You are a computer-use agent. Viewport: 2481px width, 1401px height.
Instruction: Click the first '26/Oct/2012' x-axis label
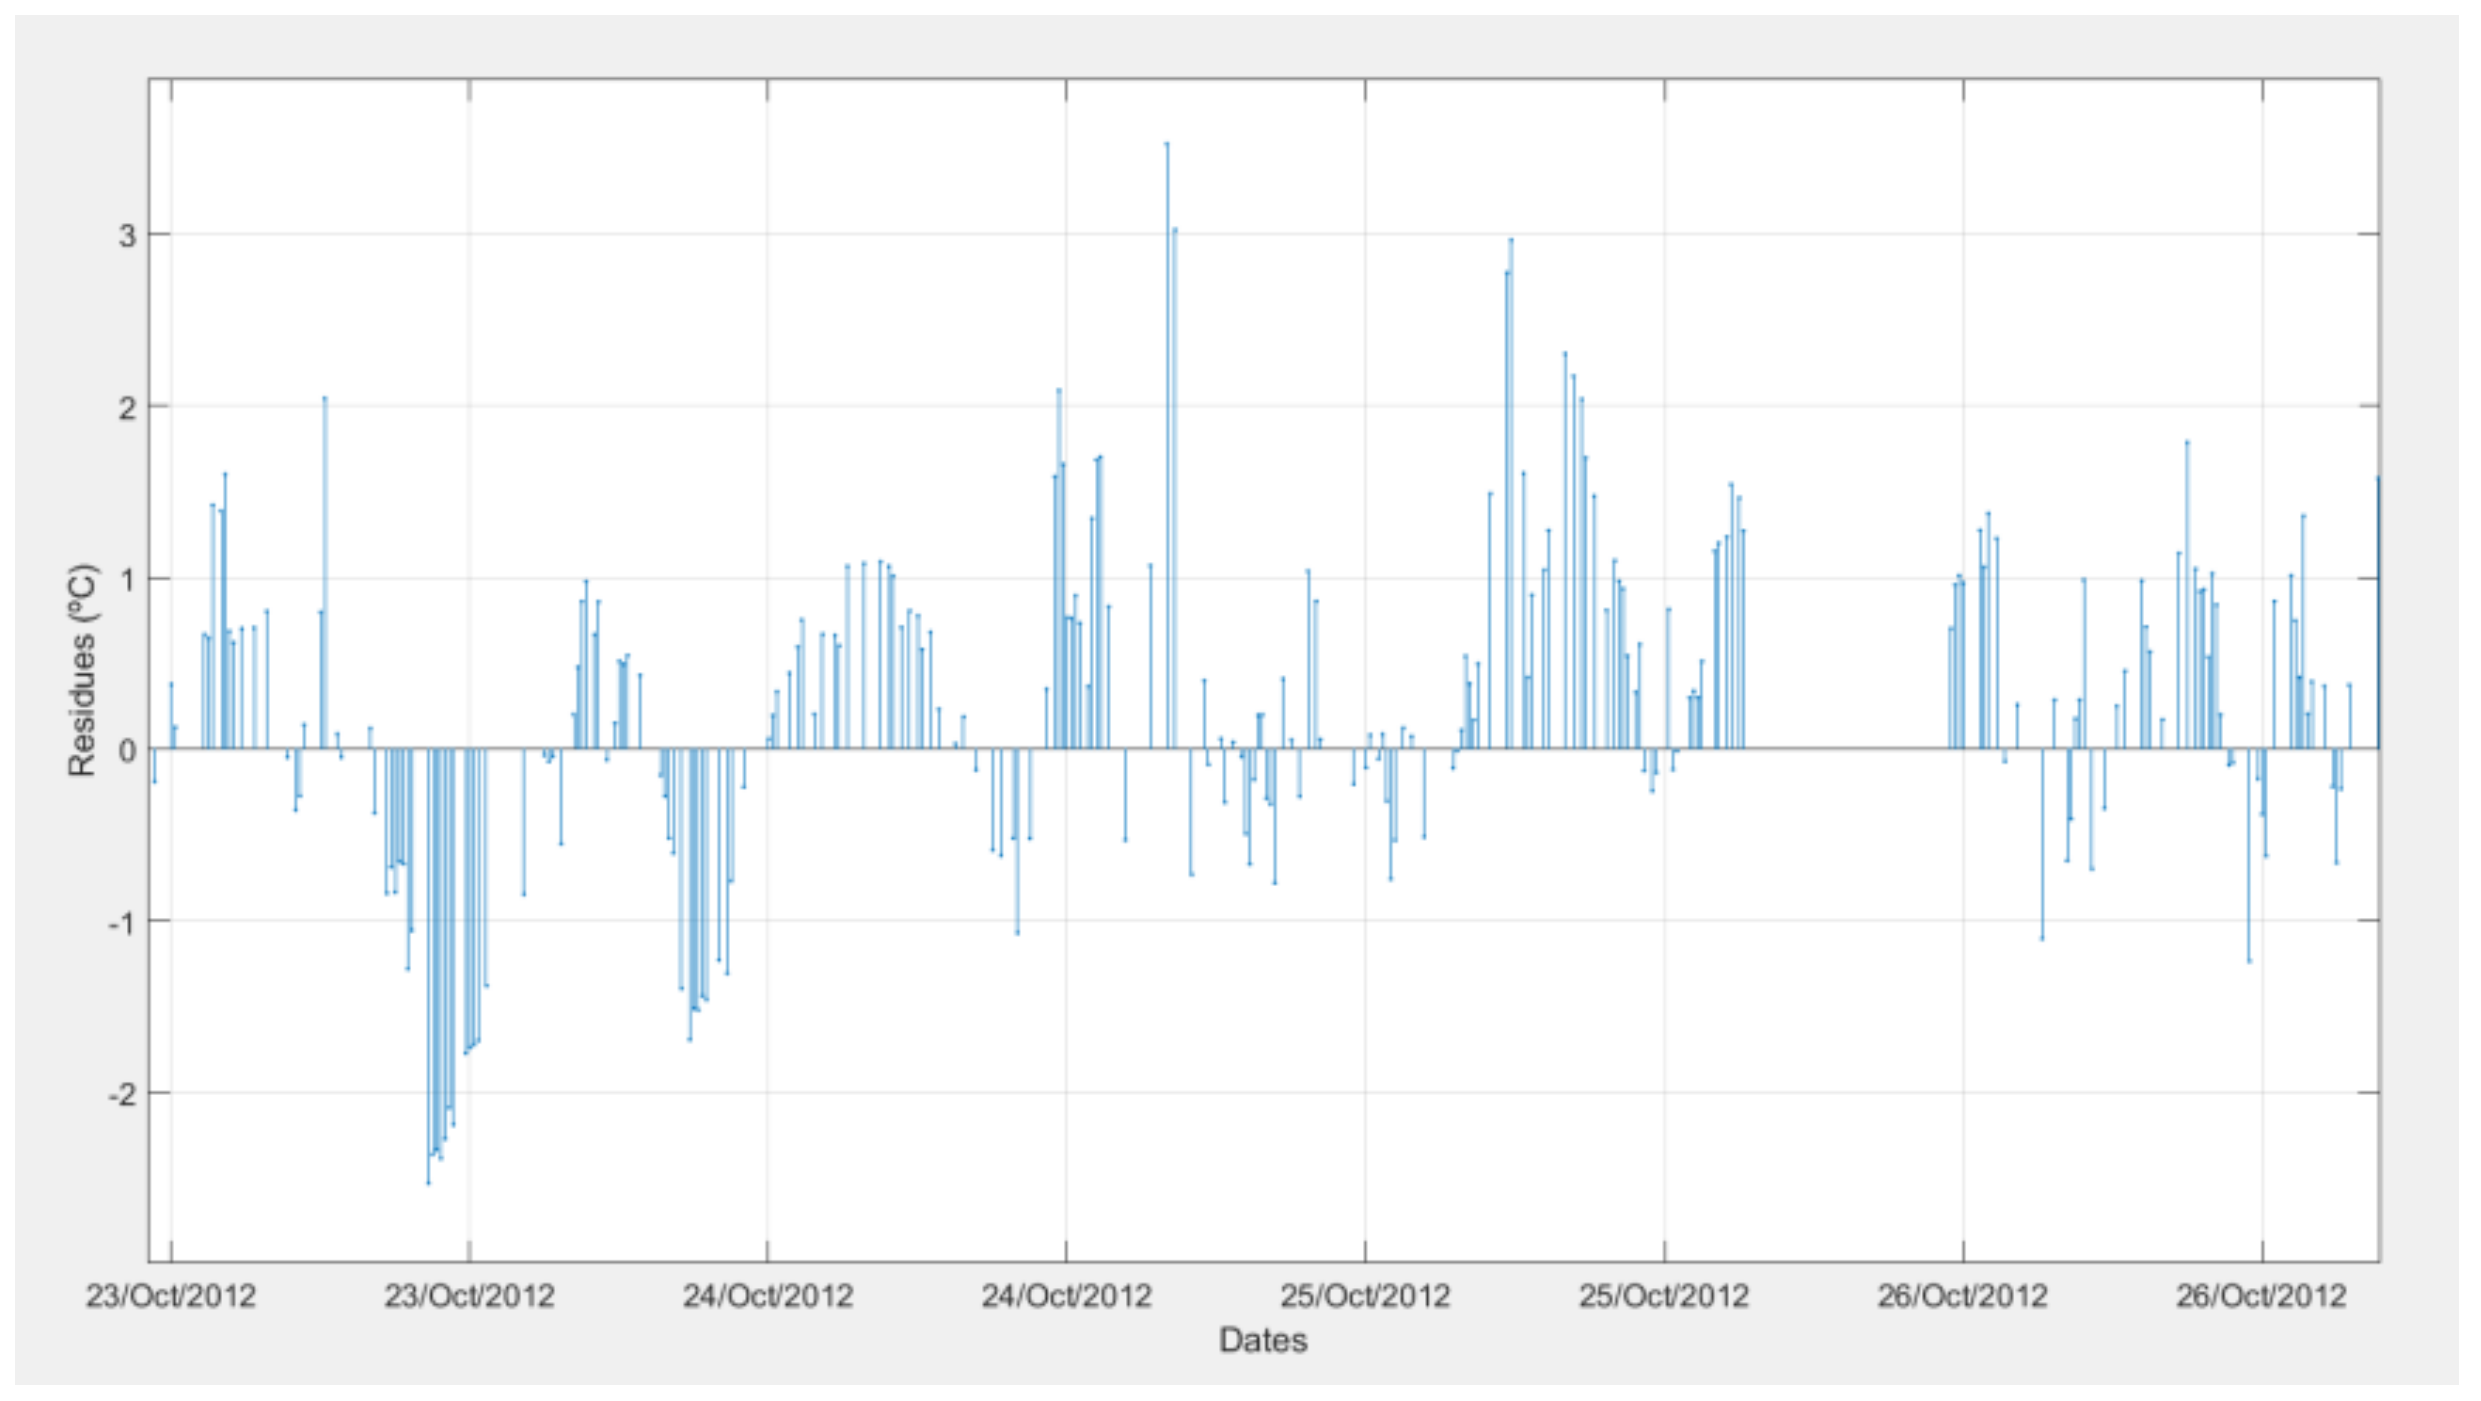tap(1962, 1296)
